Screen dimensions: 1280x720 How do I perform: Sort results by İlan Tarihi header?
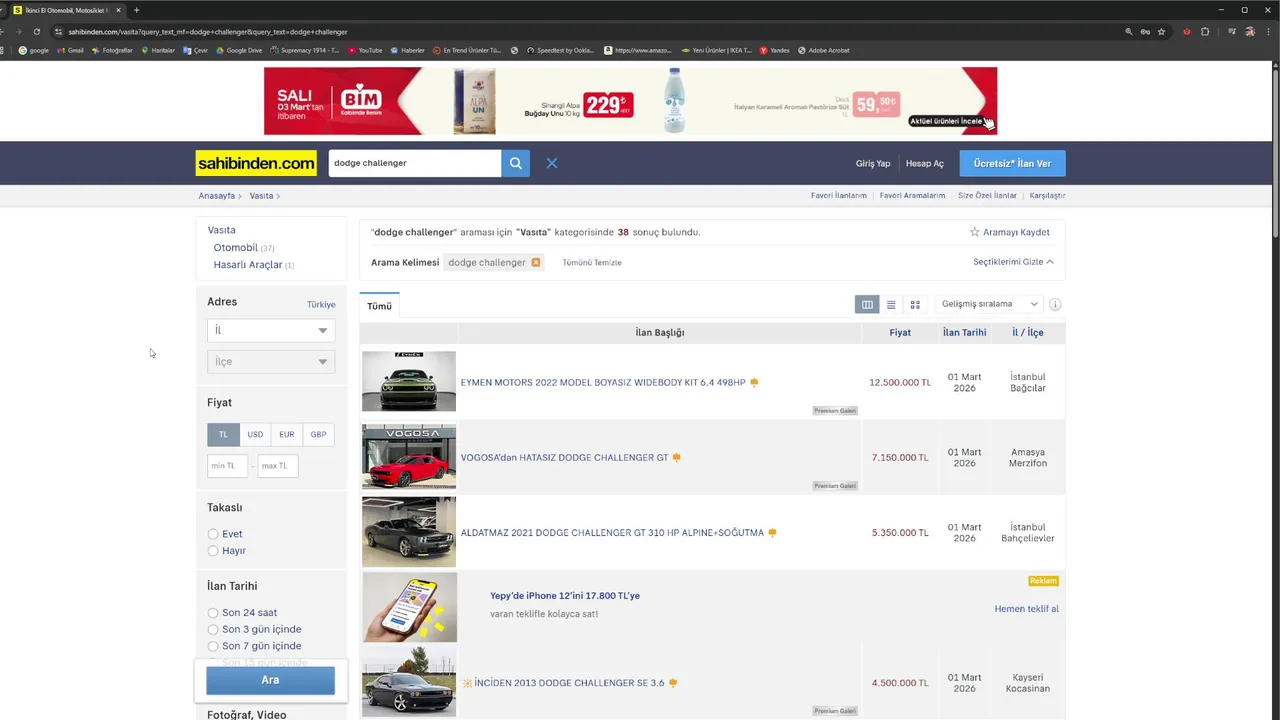pyautogui.click(x=964, y=333)
